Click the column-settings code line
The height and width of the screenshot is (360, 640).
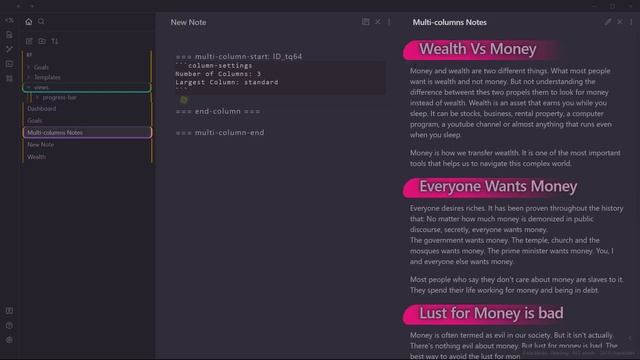(x=214, y=65)
